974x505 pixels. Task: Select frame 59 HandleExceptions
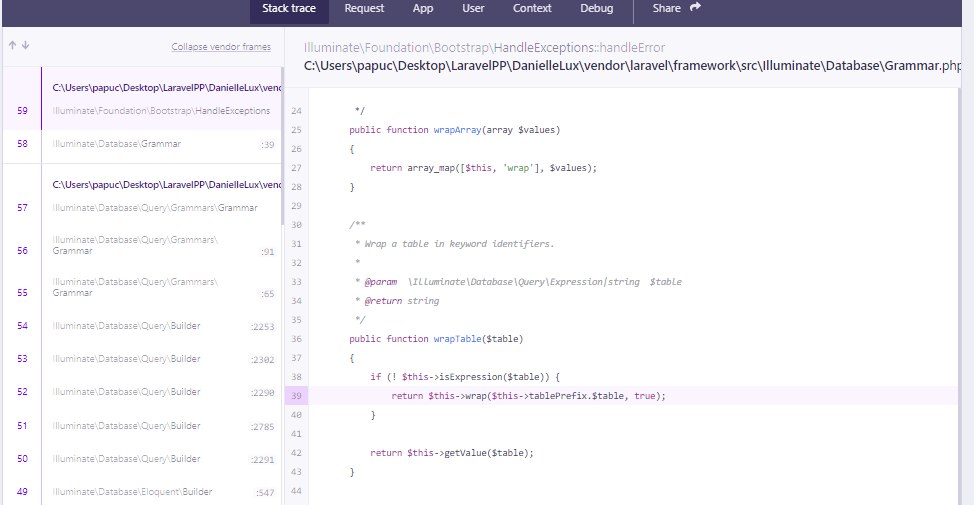click(x=150, y=110)
